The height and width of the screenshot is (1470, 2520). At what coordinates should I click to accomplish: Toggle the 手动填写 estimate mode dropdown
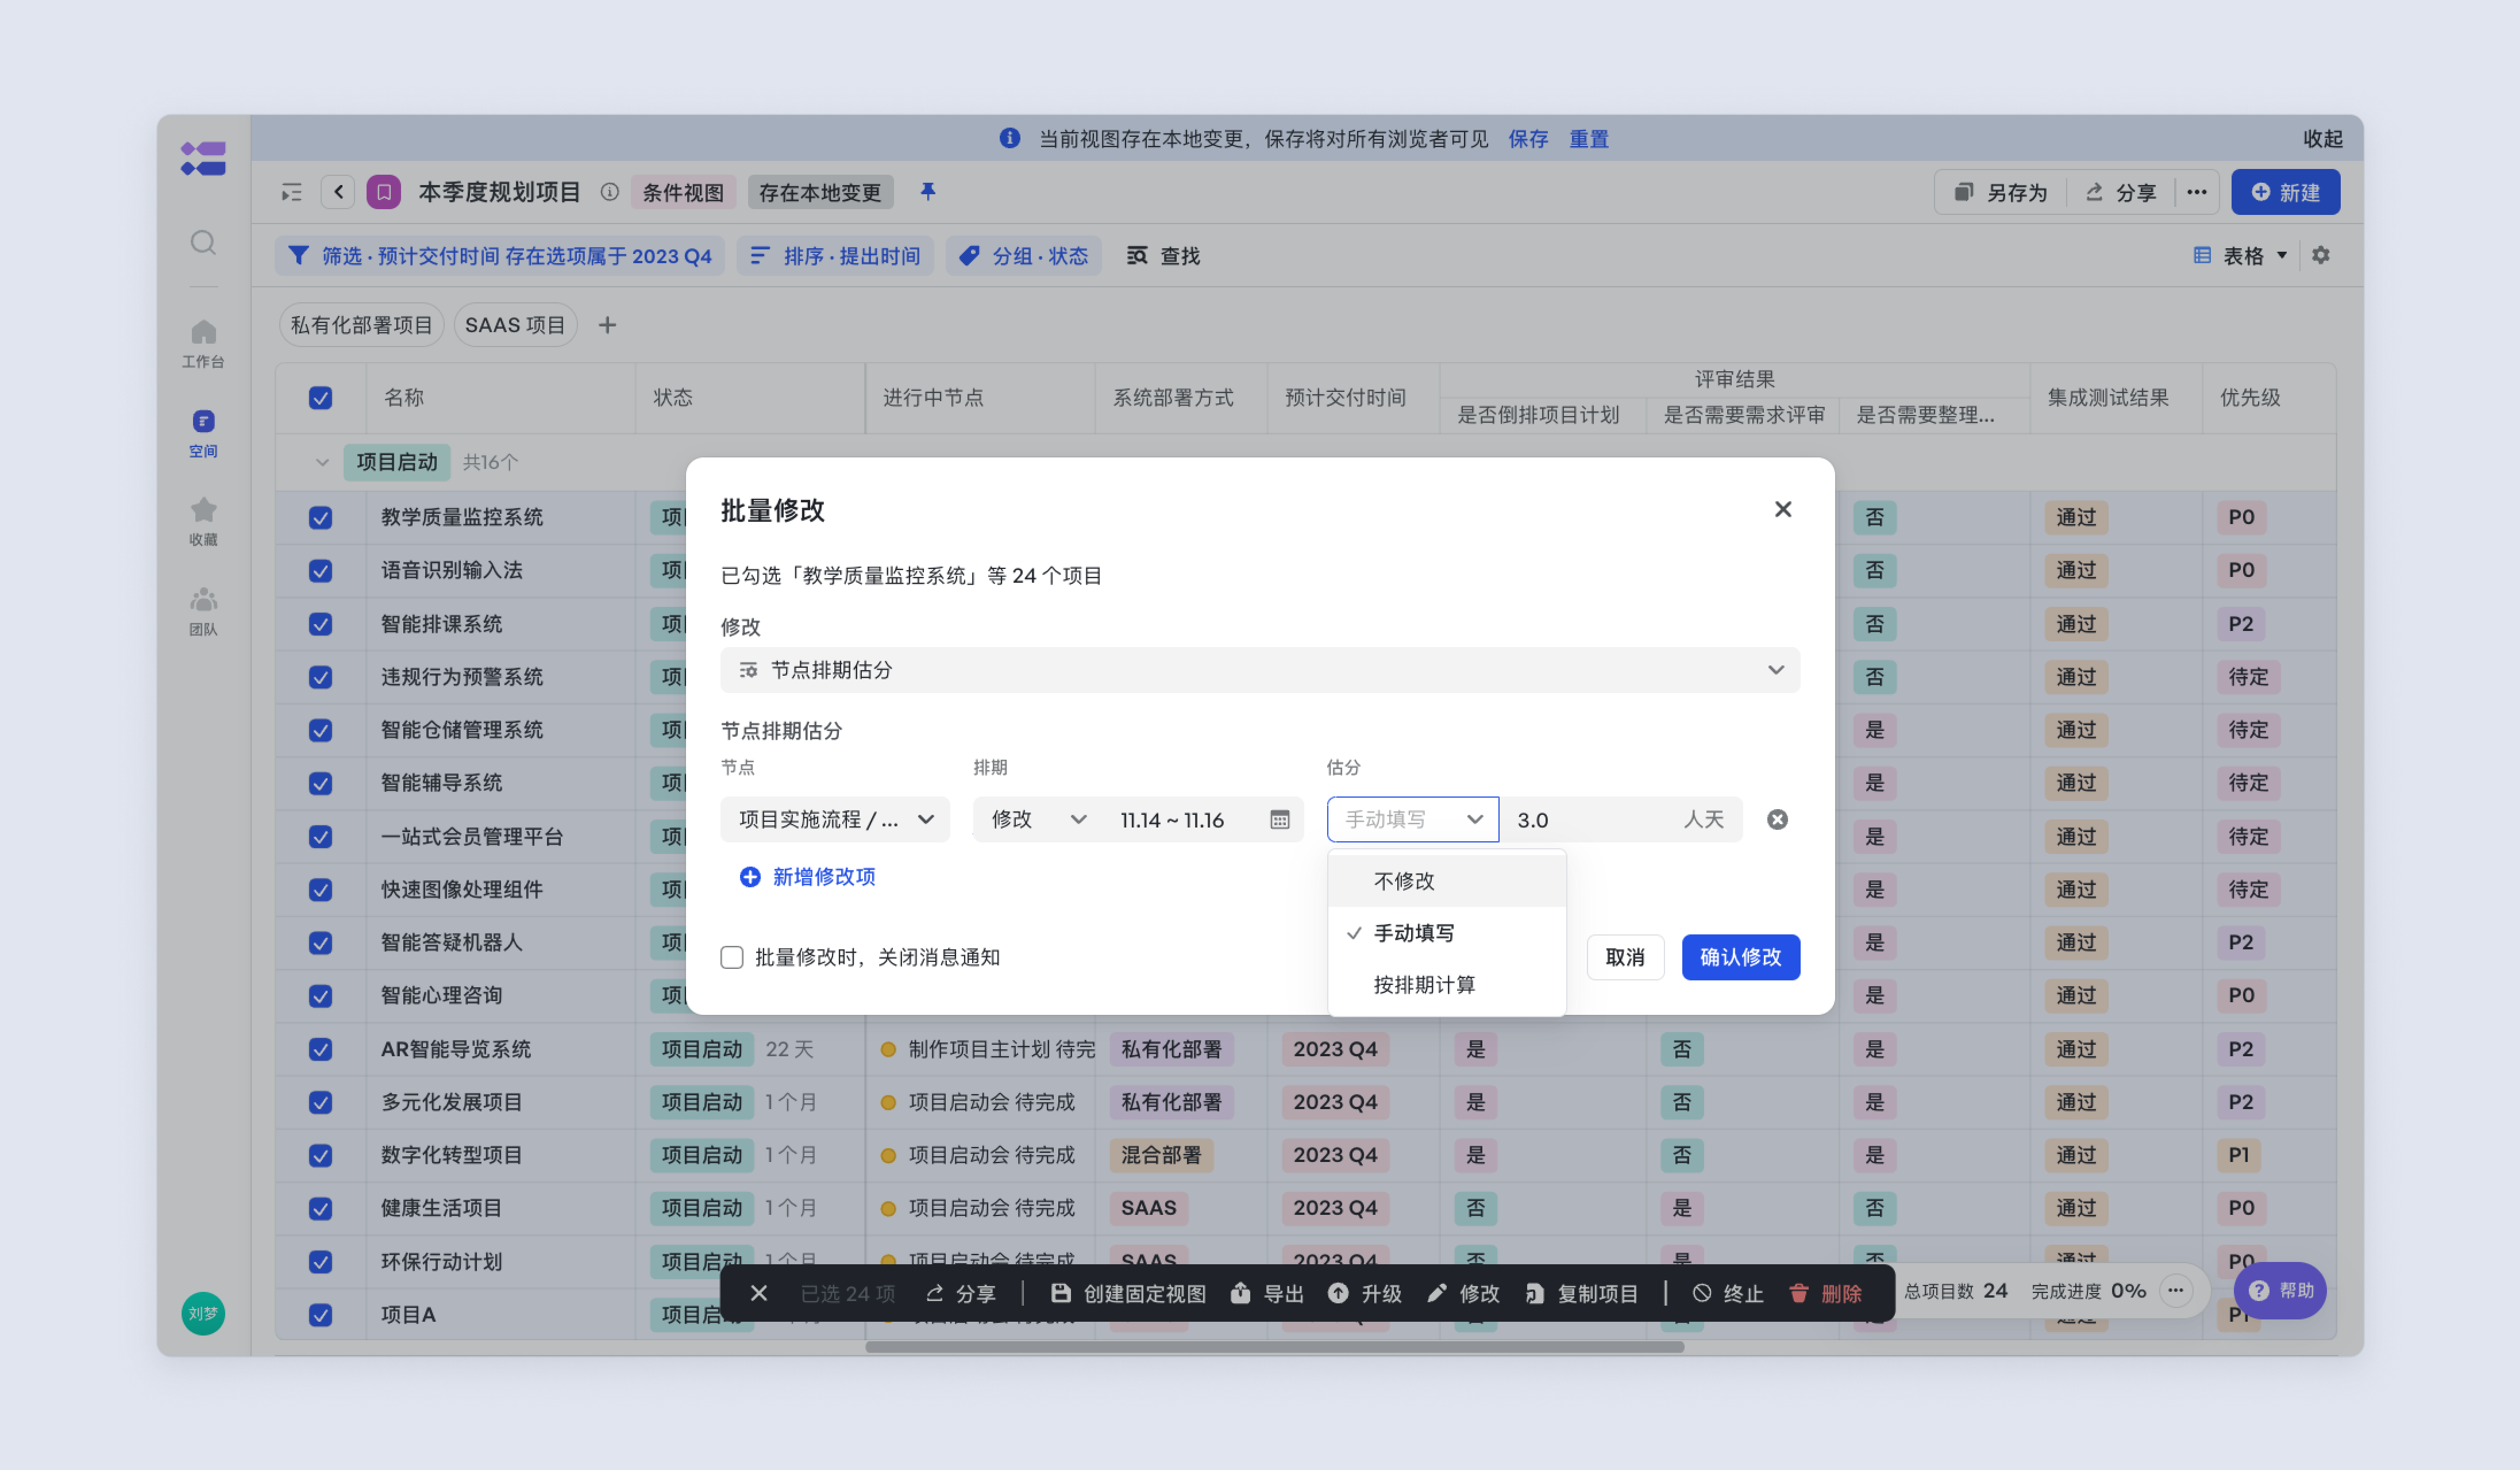[x=1412, y=819]
